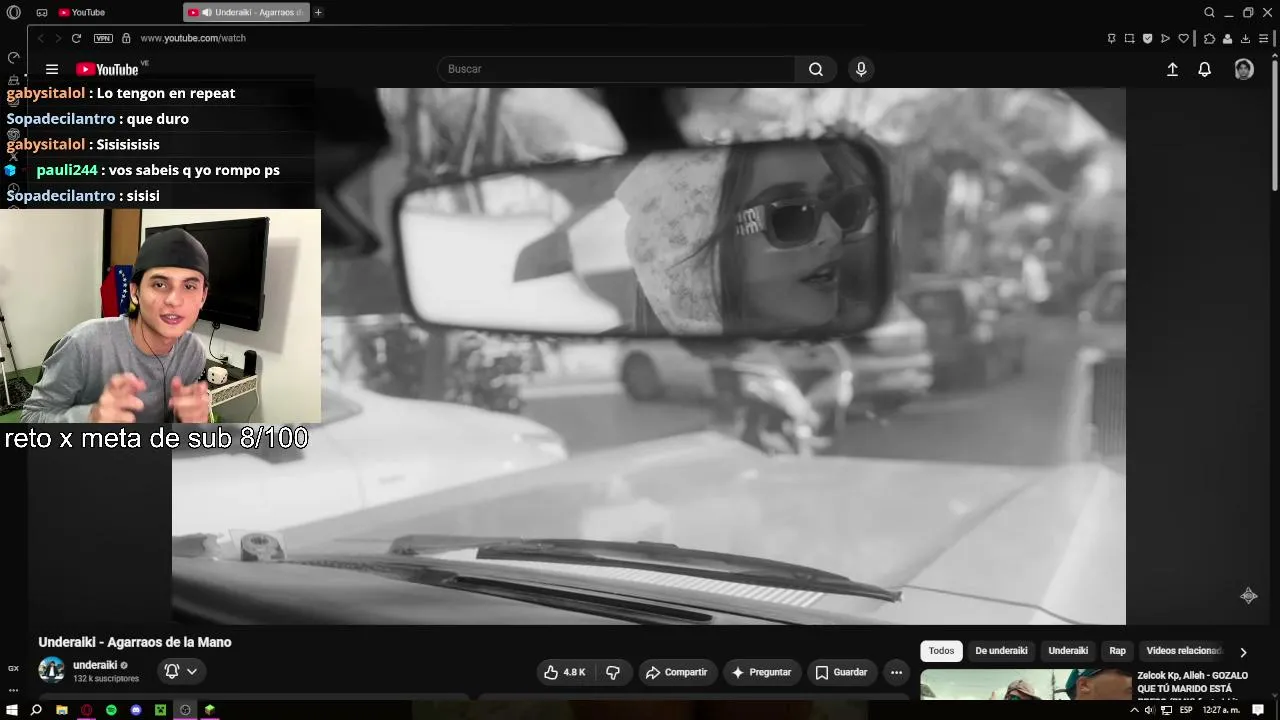Image resolution: width=1280 pixels, height=720 pixels.
Task: Toggle the VPN badge in address bar
Action: 103,38
